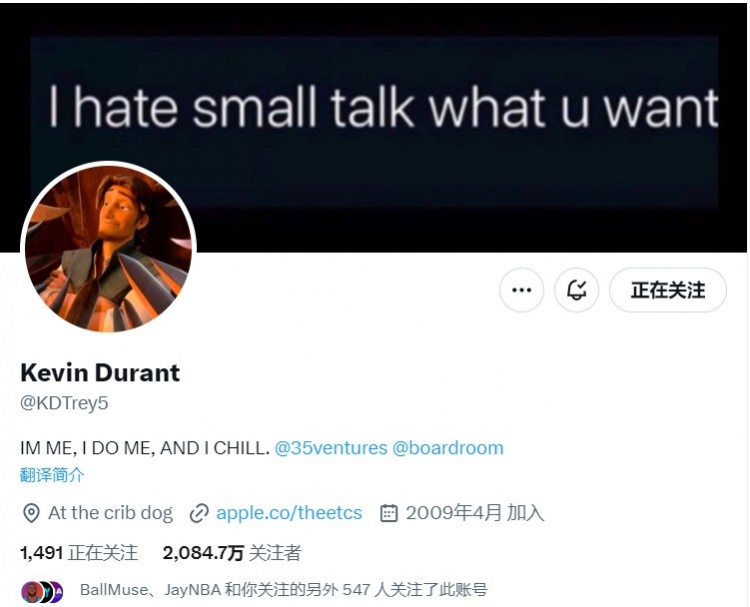The image size is (750, 607).
Task: Click the Kevin Durant display name
Action: pyautogui.click(x=100, y=373)
